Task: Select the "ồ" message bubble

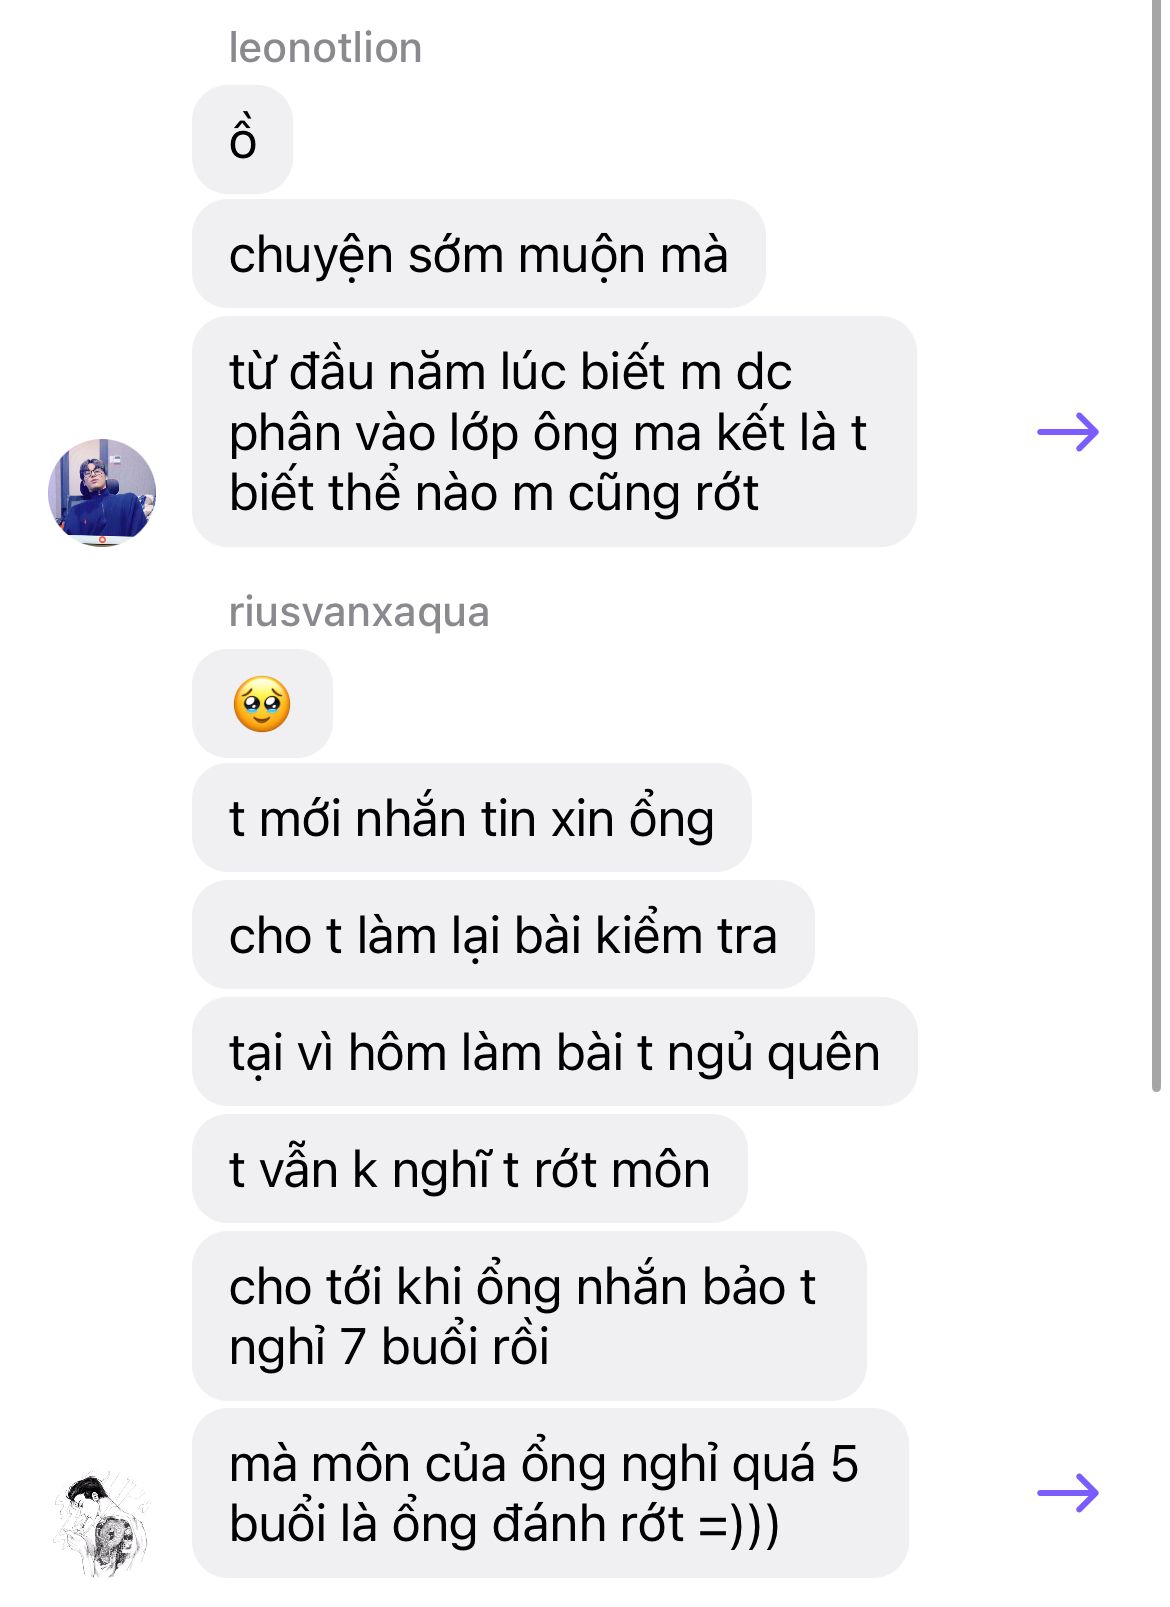Action: click(x=243, y=140)
